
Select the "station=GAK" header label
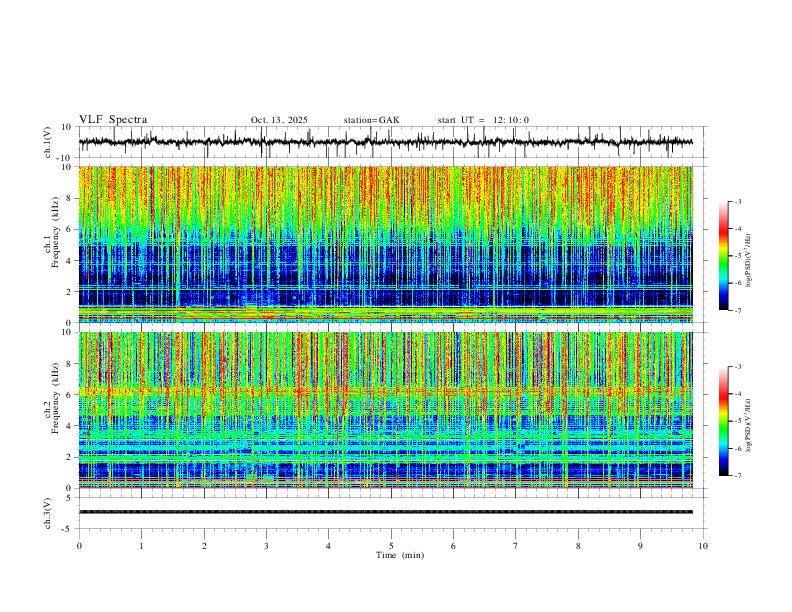[372, 120]
